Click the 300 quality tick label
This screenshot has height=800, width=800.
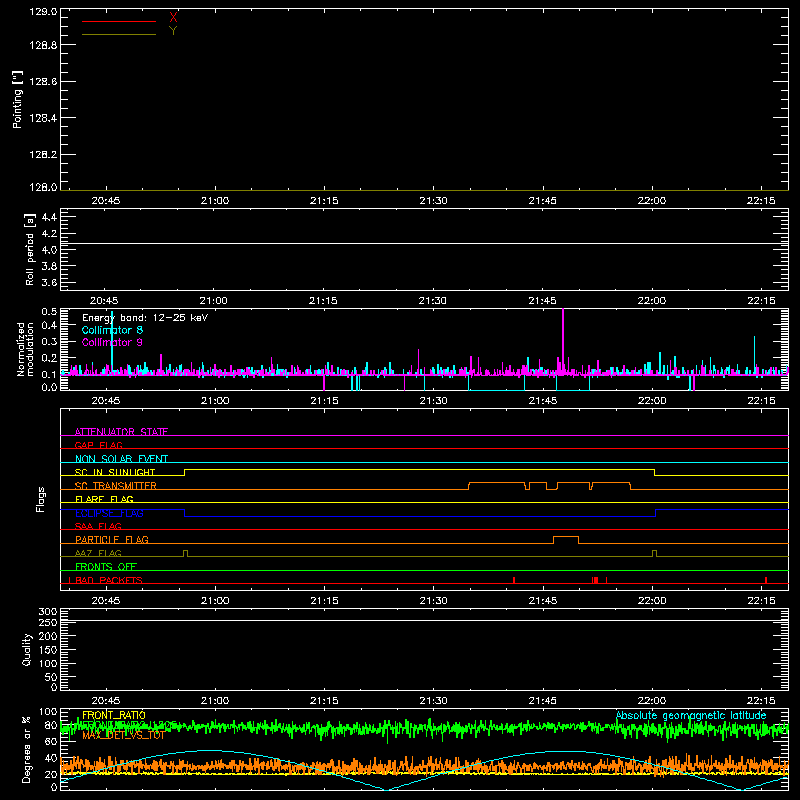47,612
